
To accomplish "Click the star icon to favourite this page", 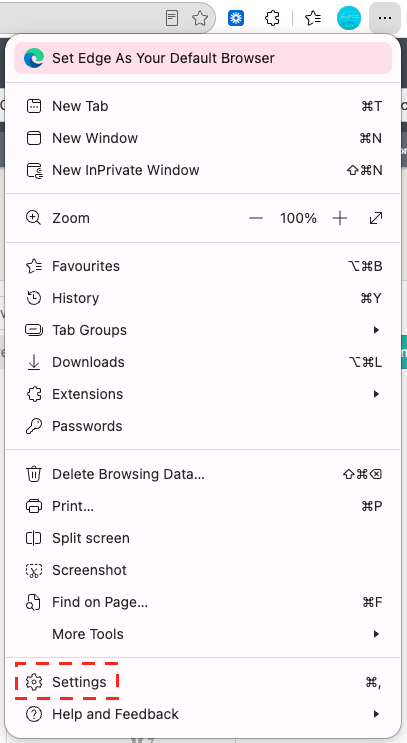I will click(200, 18).
